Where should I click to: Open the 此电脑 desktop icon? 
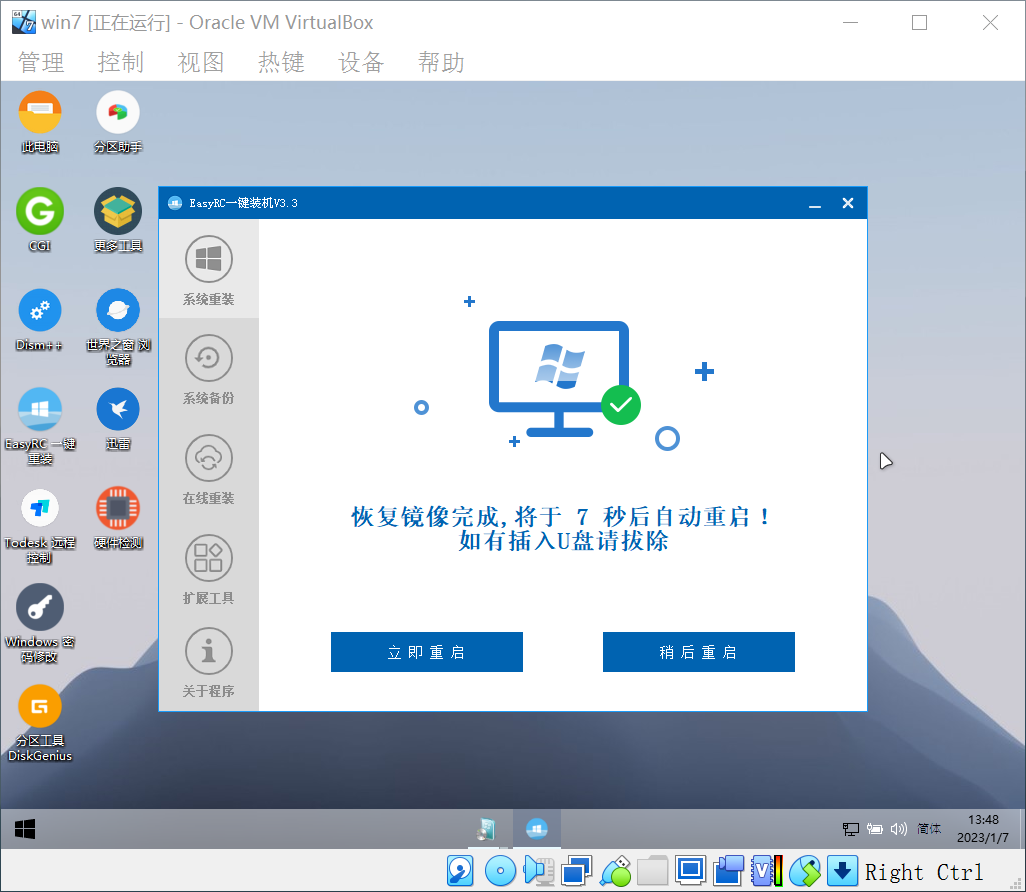coord(40,122)
